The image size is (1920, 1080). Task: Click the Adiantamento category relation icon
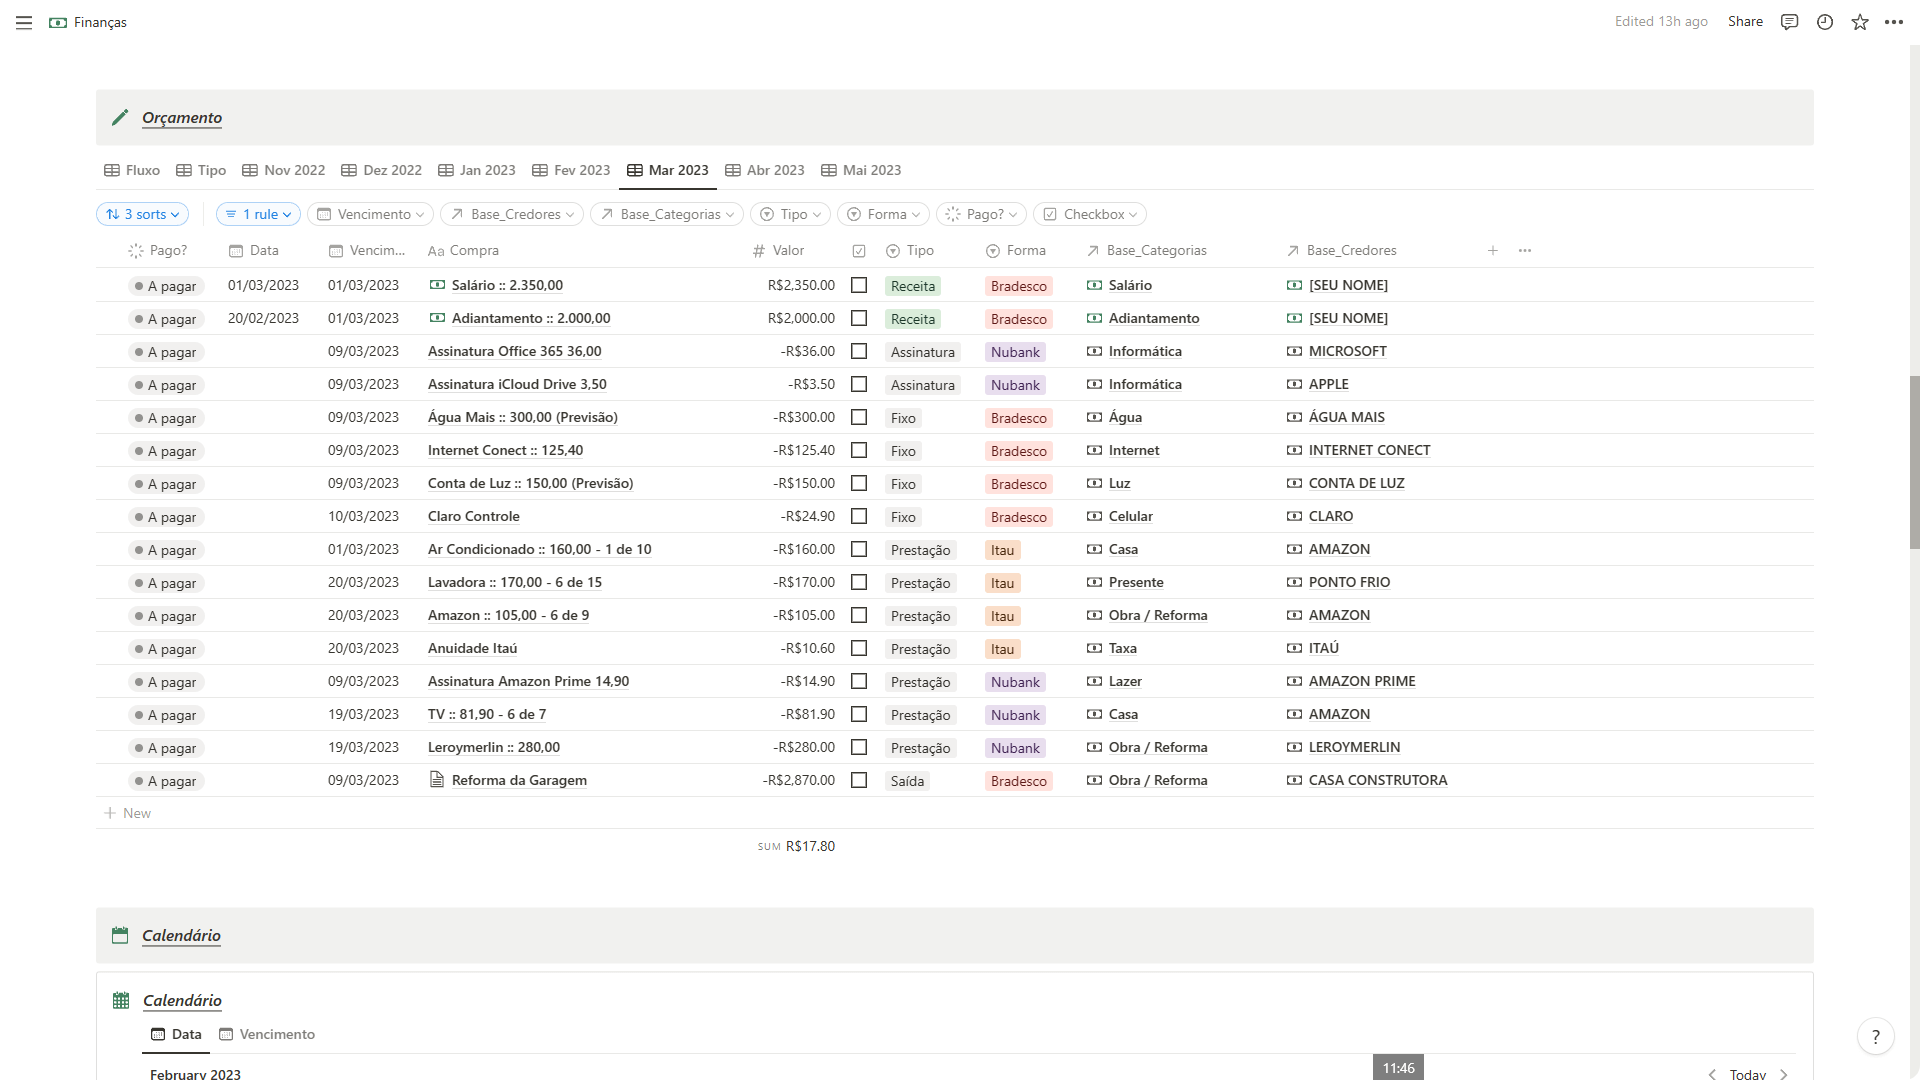[1094, 318]
